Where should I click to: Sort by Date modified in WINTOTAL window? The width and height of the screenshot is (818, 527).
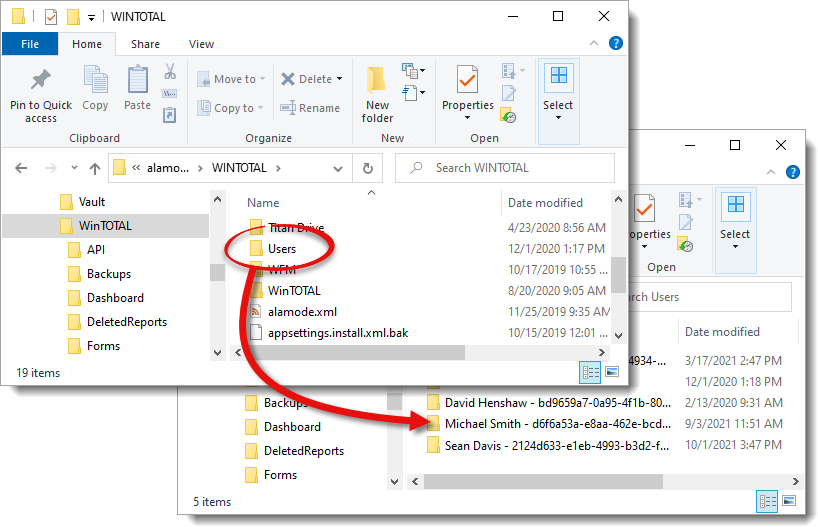pos(545,203)
